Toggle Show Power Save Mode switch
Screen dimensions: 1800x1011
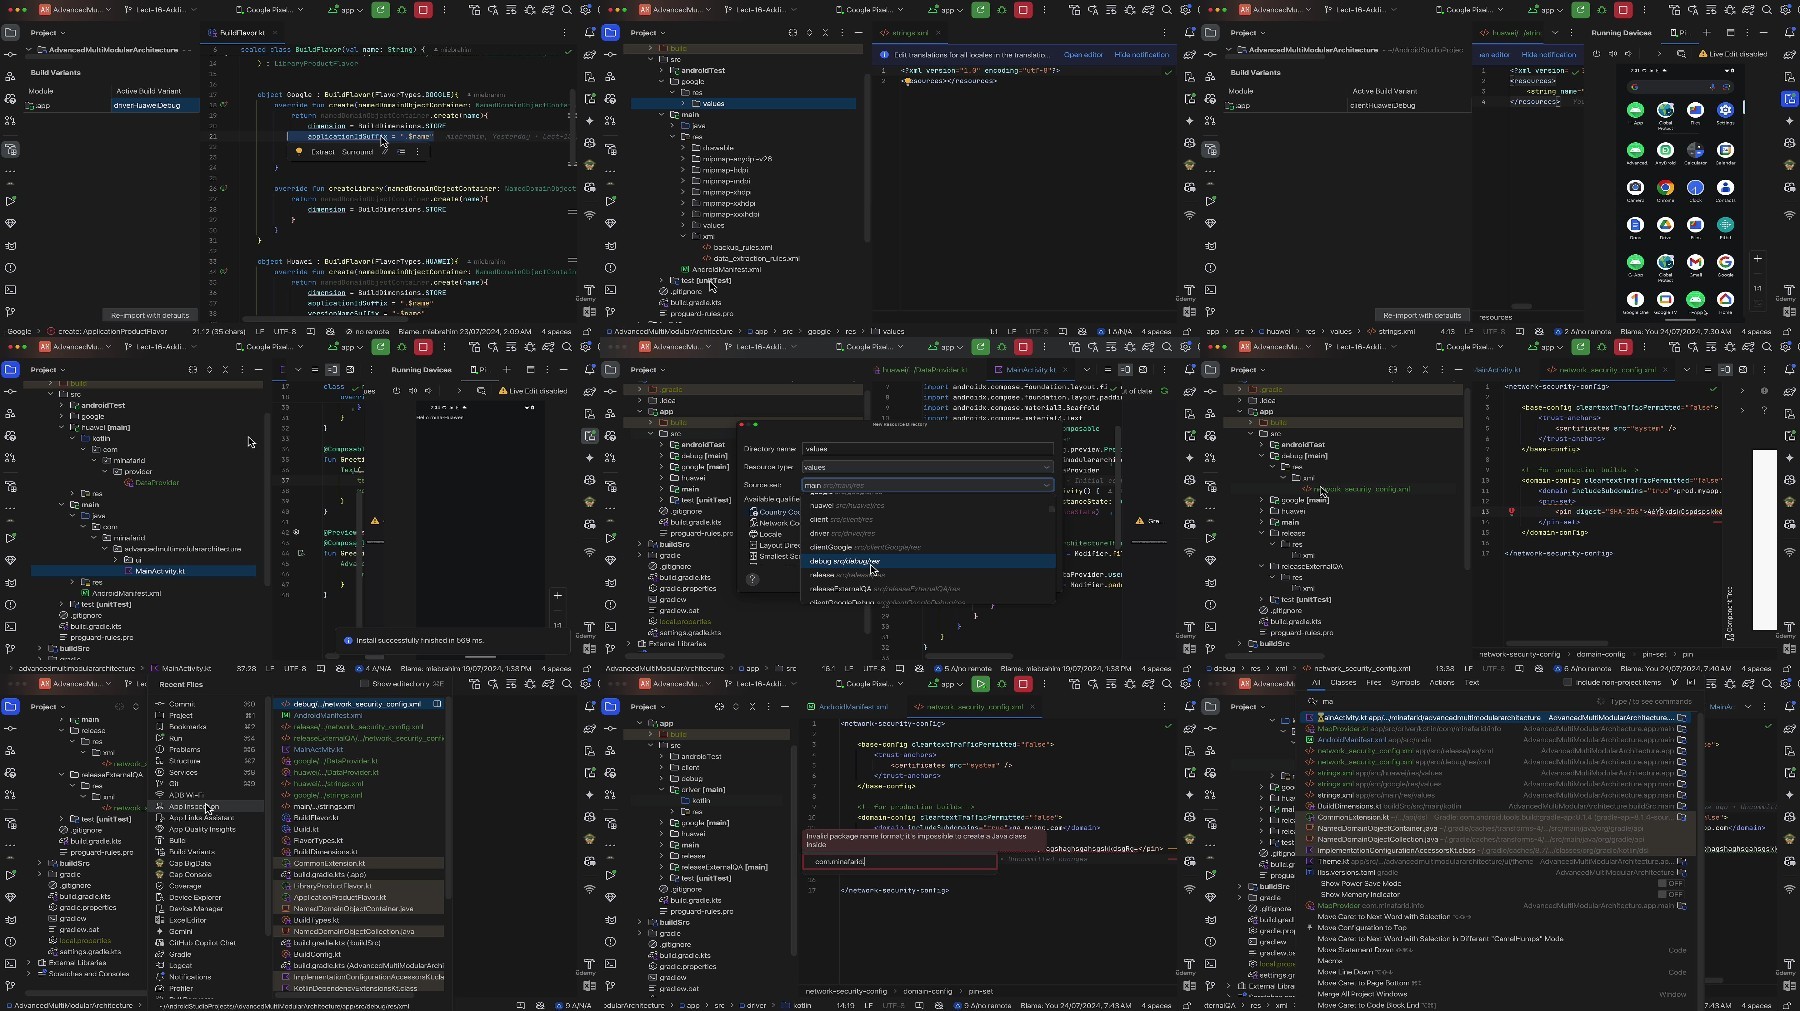tap(1669, 883)
